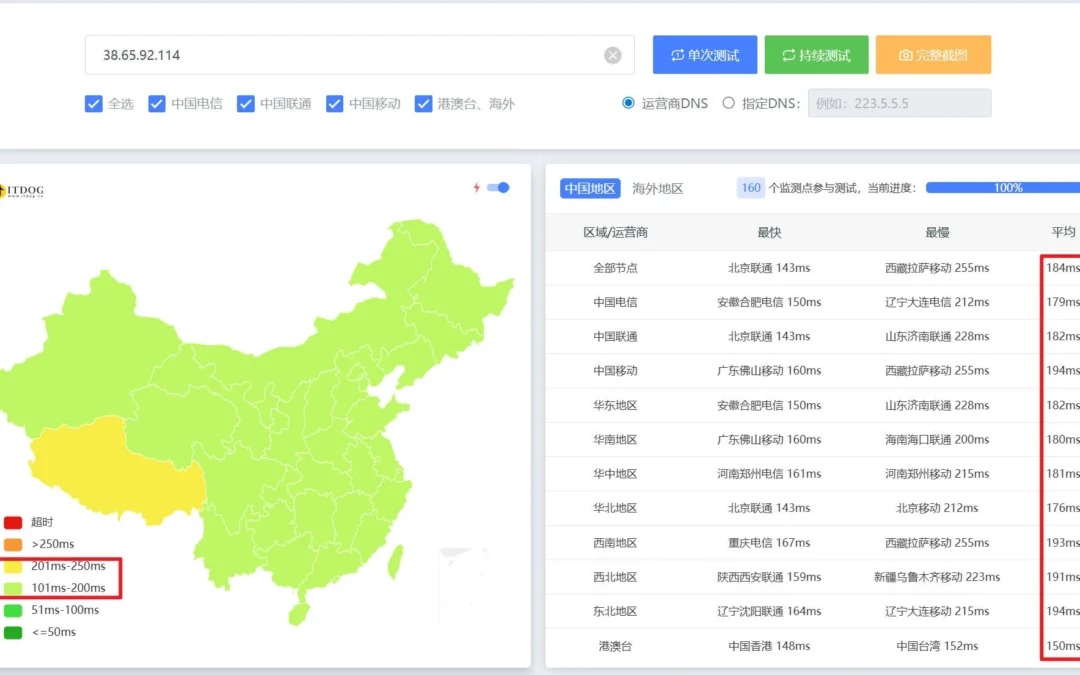Click 河南郑州移动 215ms cell
The height and width of the screenshot is (675, 1080).
coord(937,474)
